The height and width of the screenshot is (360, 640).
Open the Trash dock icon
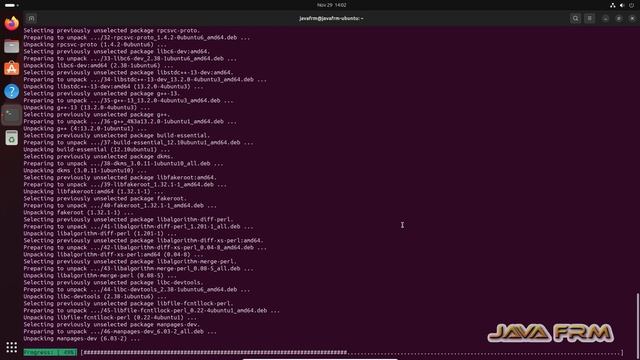11,138
